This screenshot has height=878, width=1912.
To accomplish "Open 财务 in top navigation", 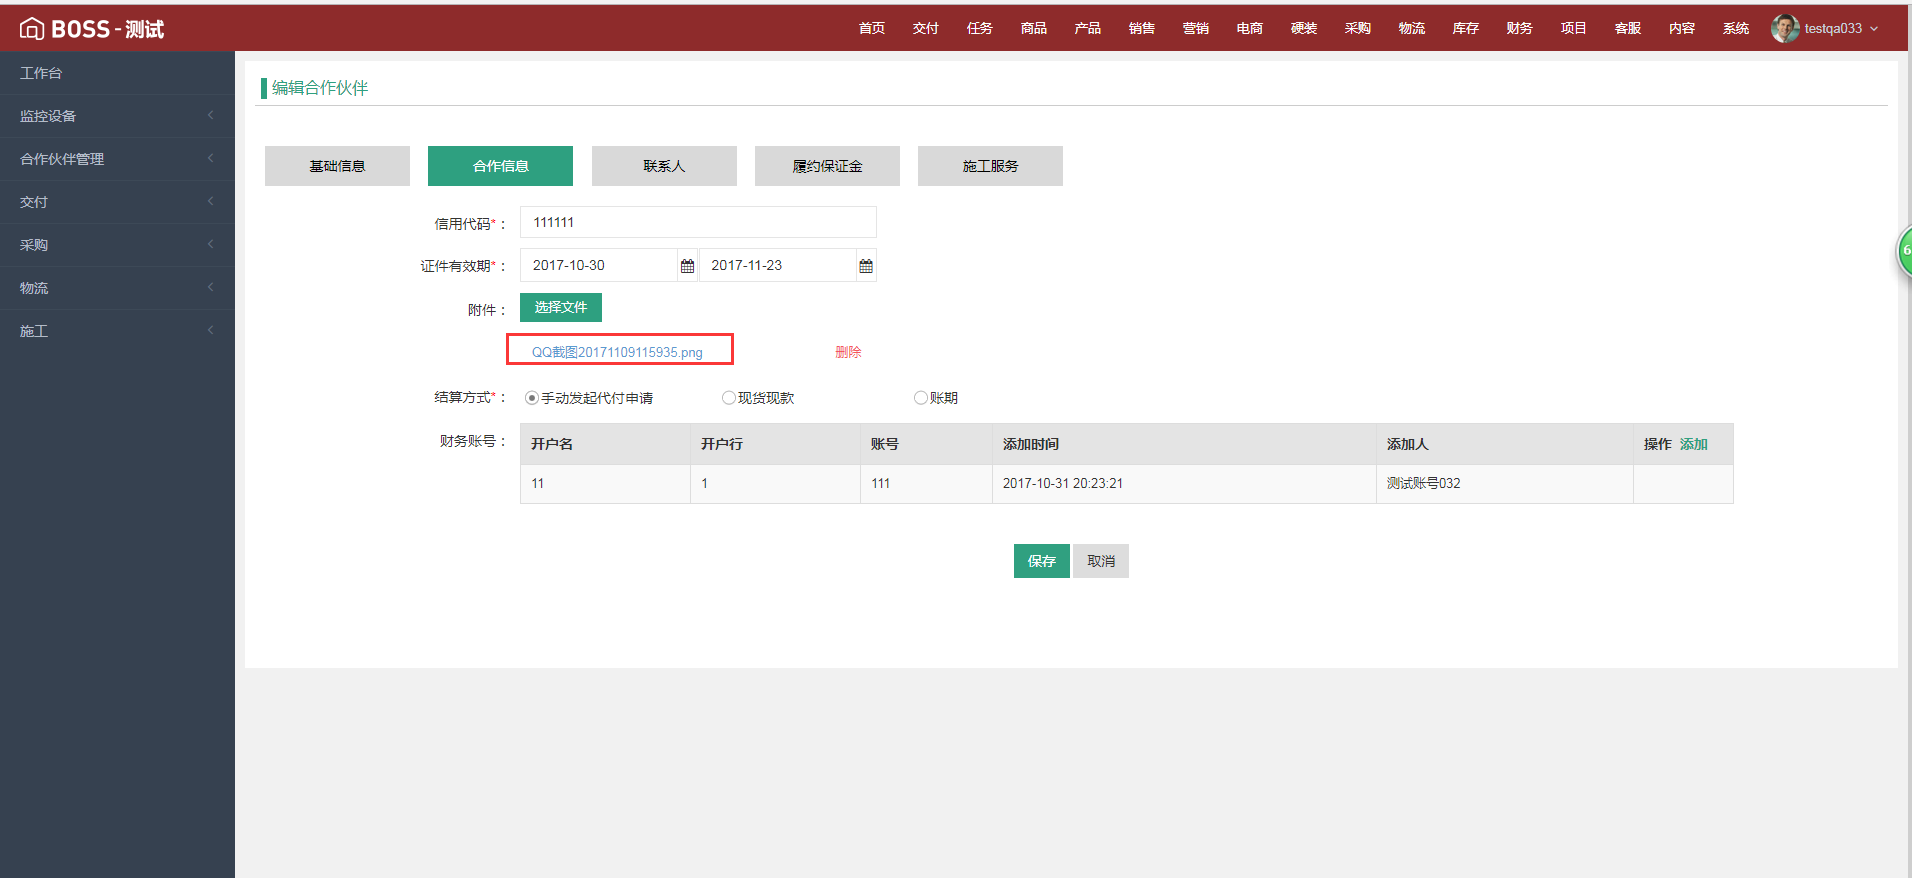I will (1519, 28).
